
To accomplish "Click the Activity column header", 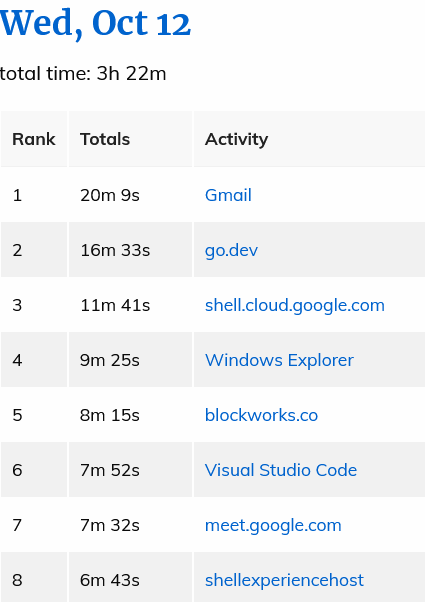I will (x=309, y=139).
